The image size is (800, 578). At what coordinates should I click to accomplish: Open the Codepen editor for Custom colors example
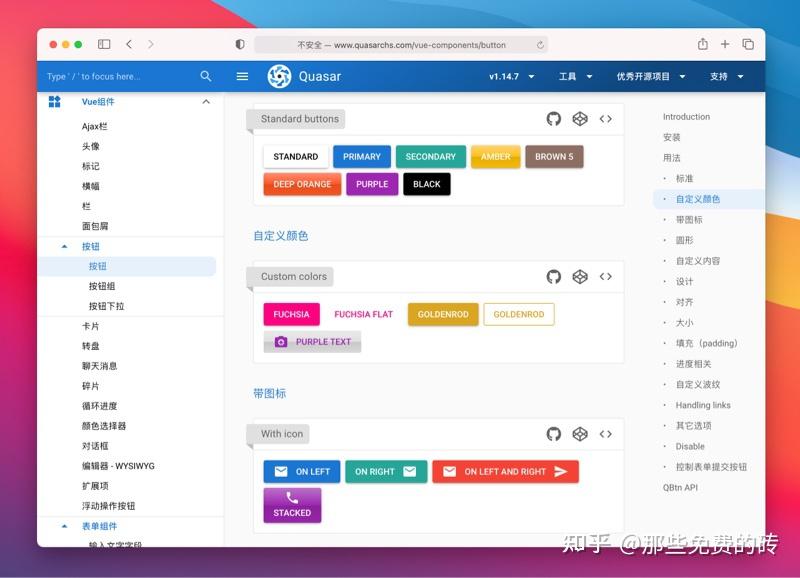coord(580,277)
